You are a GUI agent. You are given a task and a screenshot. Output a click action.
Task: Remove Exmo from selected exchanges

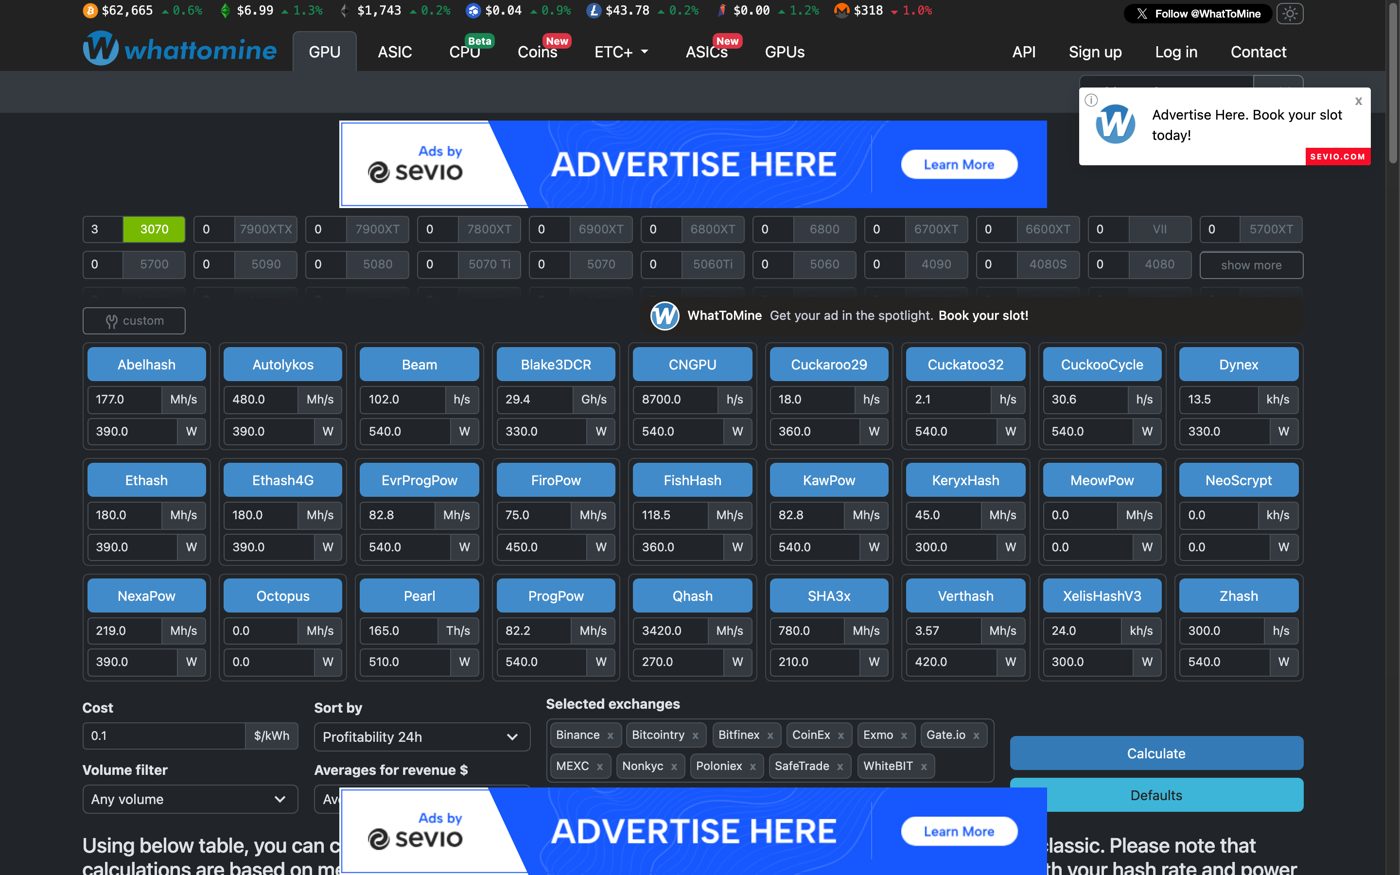pyautogui.click(x=904, y=736)
